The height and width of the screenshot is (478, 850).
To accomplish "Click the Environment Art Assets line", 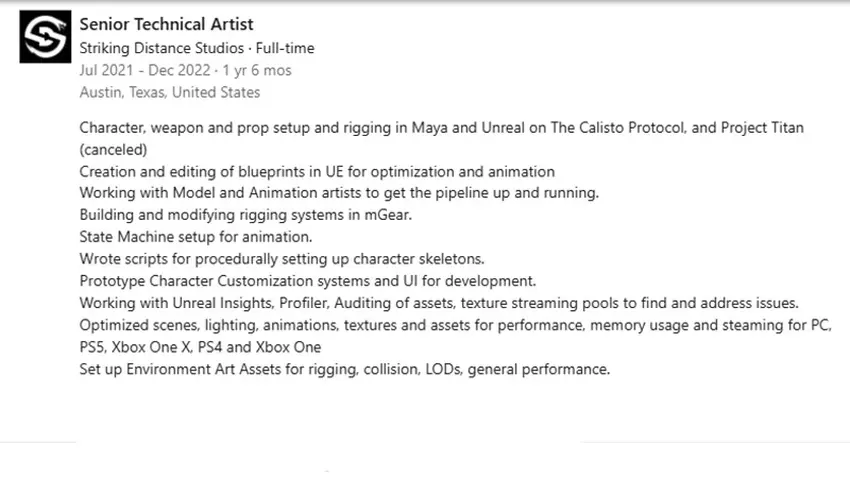I will point(344,369).
